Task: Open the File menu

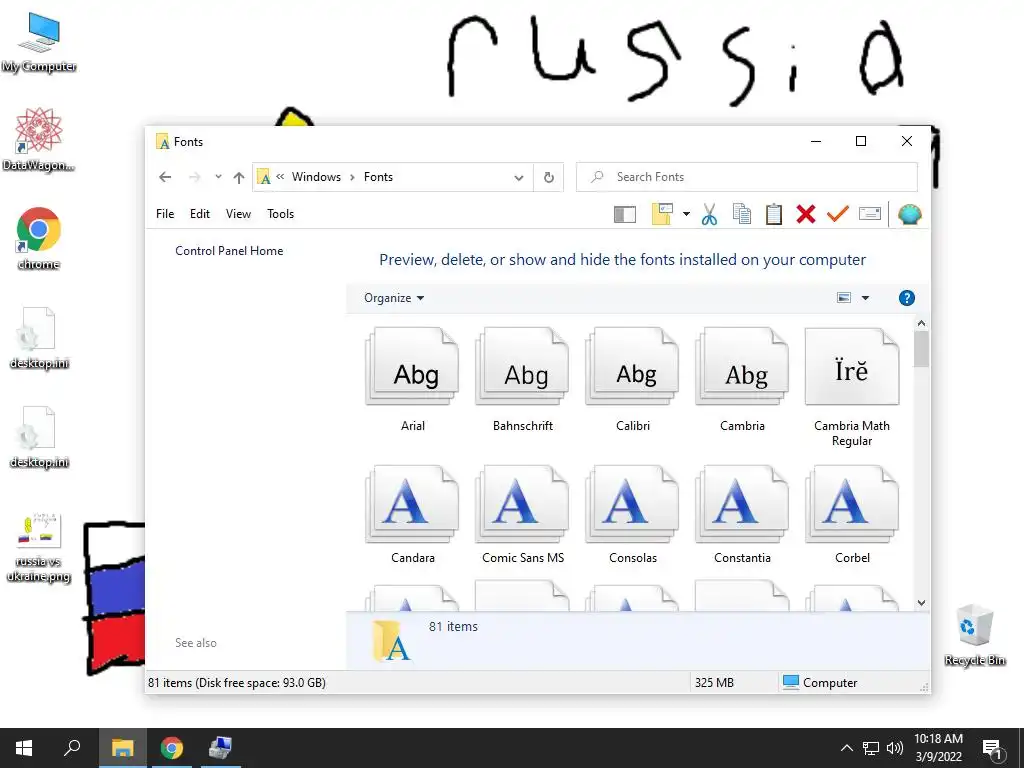Action: point(165,214)
